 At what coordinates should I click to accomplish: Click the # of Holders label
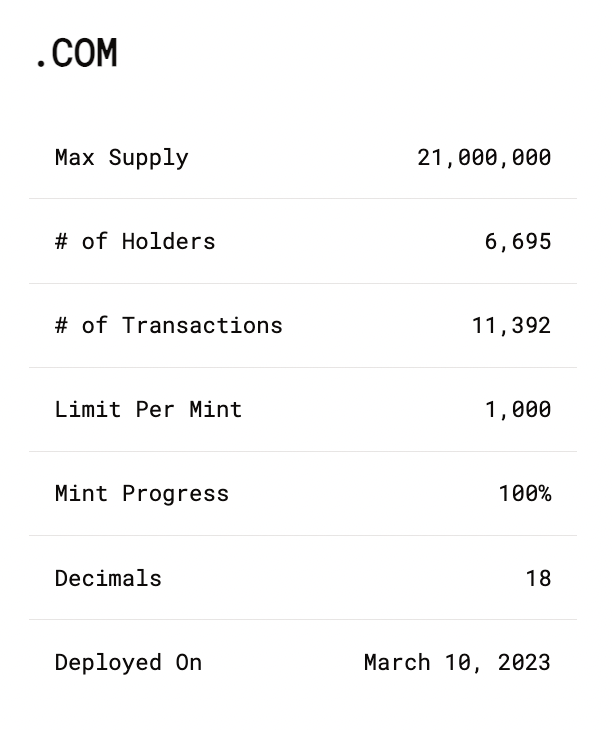pos(135,241)
